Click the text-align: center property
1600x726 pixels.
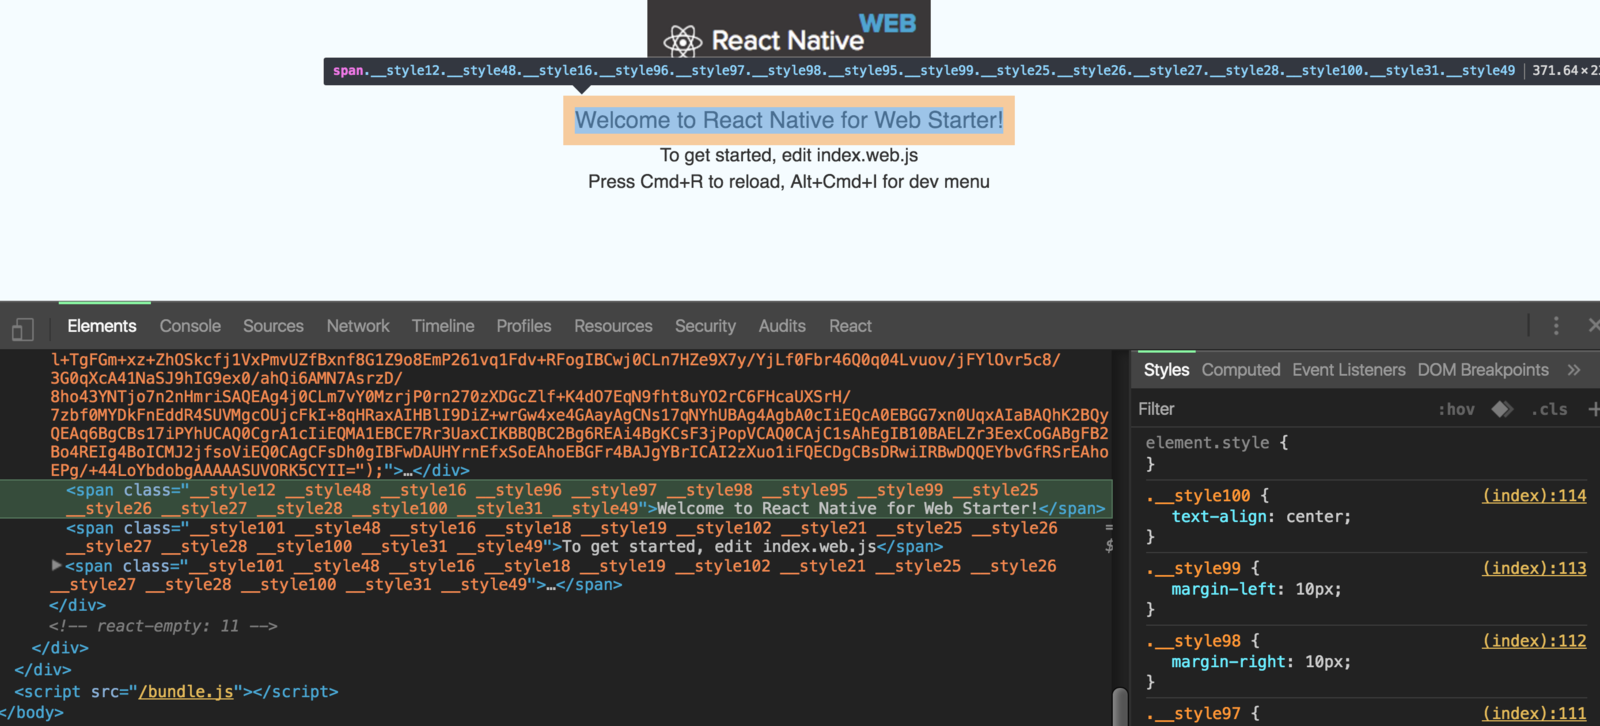1261,517
